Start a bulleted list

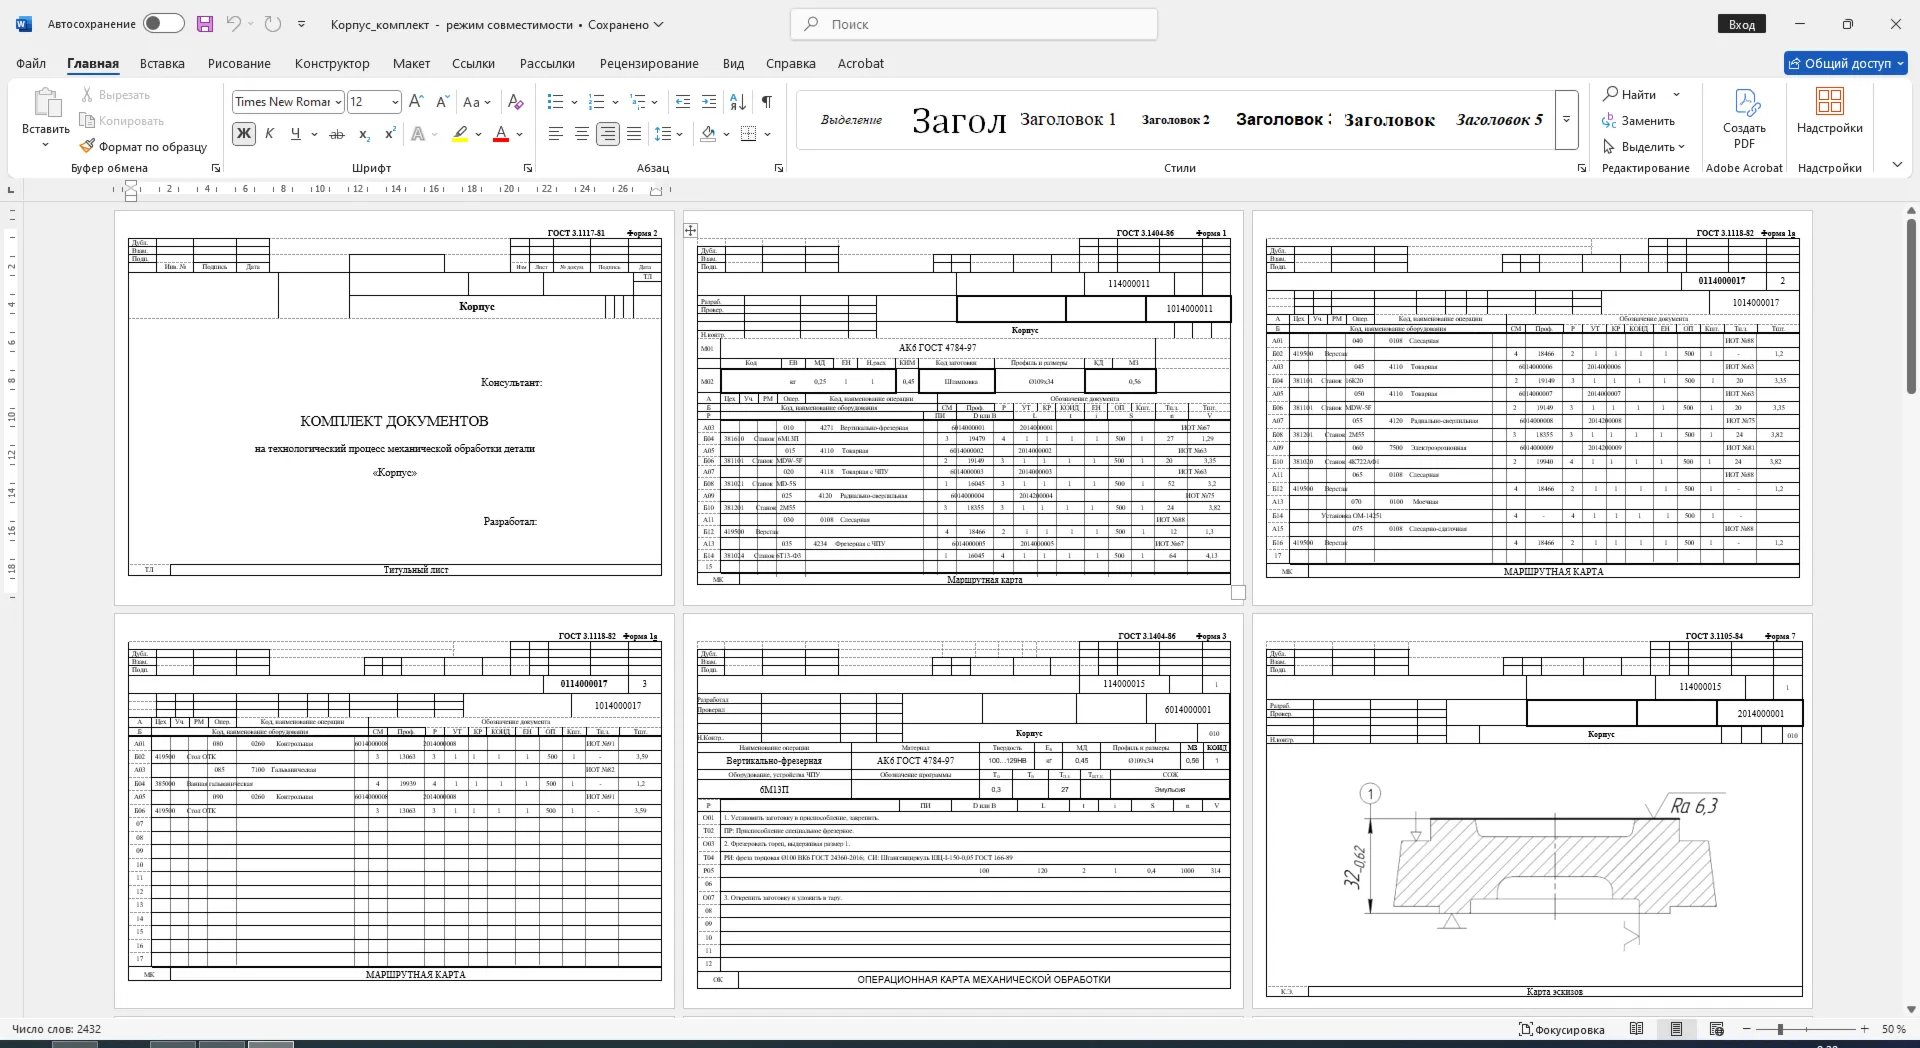556,101
